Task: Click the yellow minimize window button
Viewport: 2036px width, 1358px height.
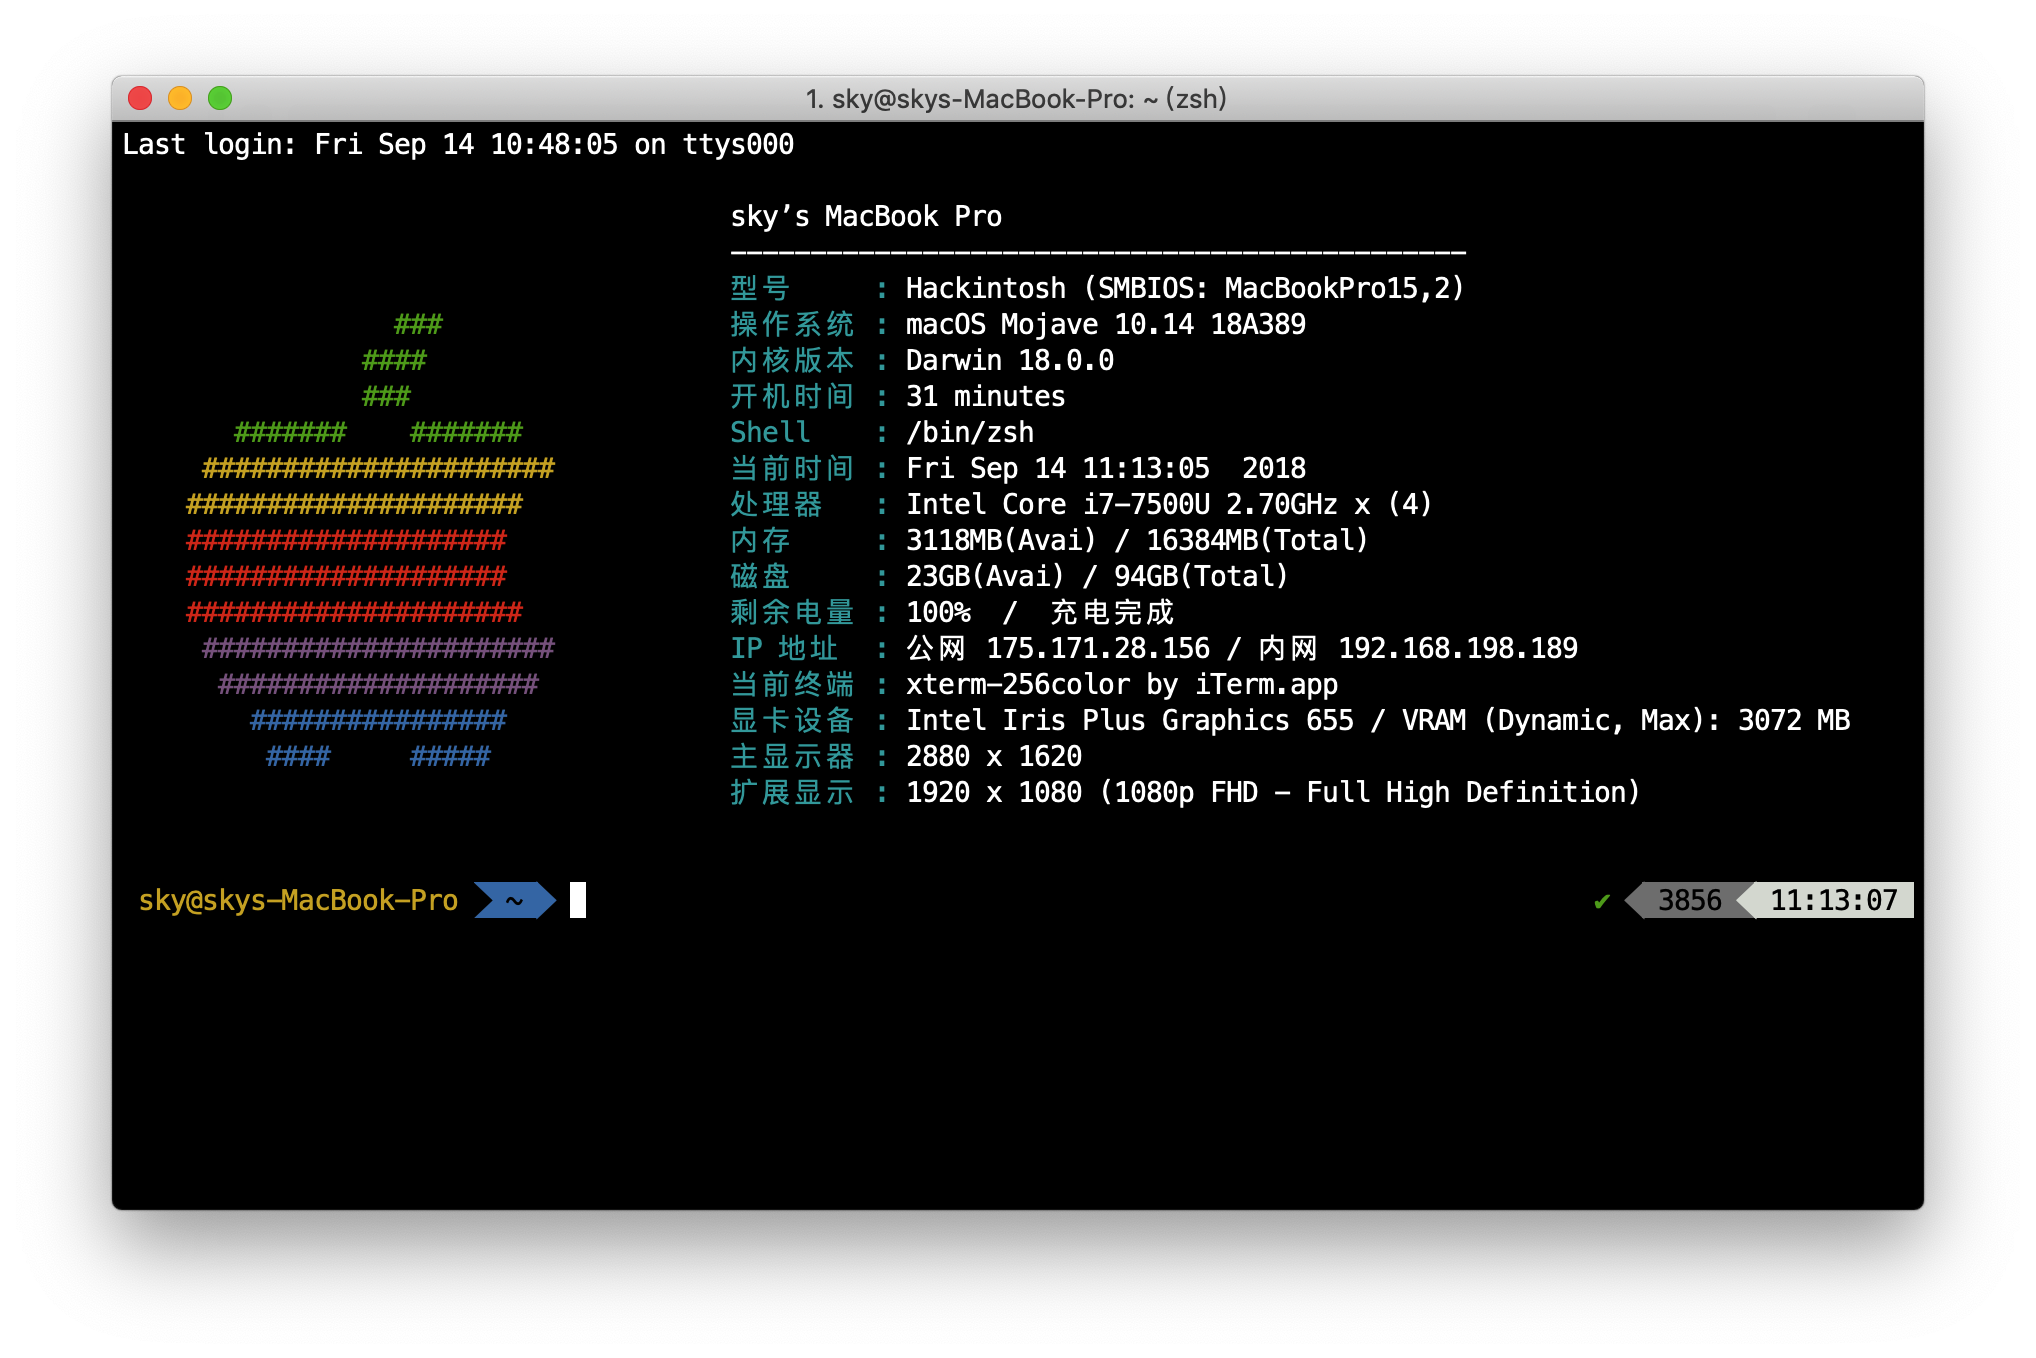Action: point(180,98)
